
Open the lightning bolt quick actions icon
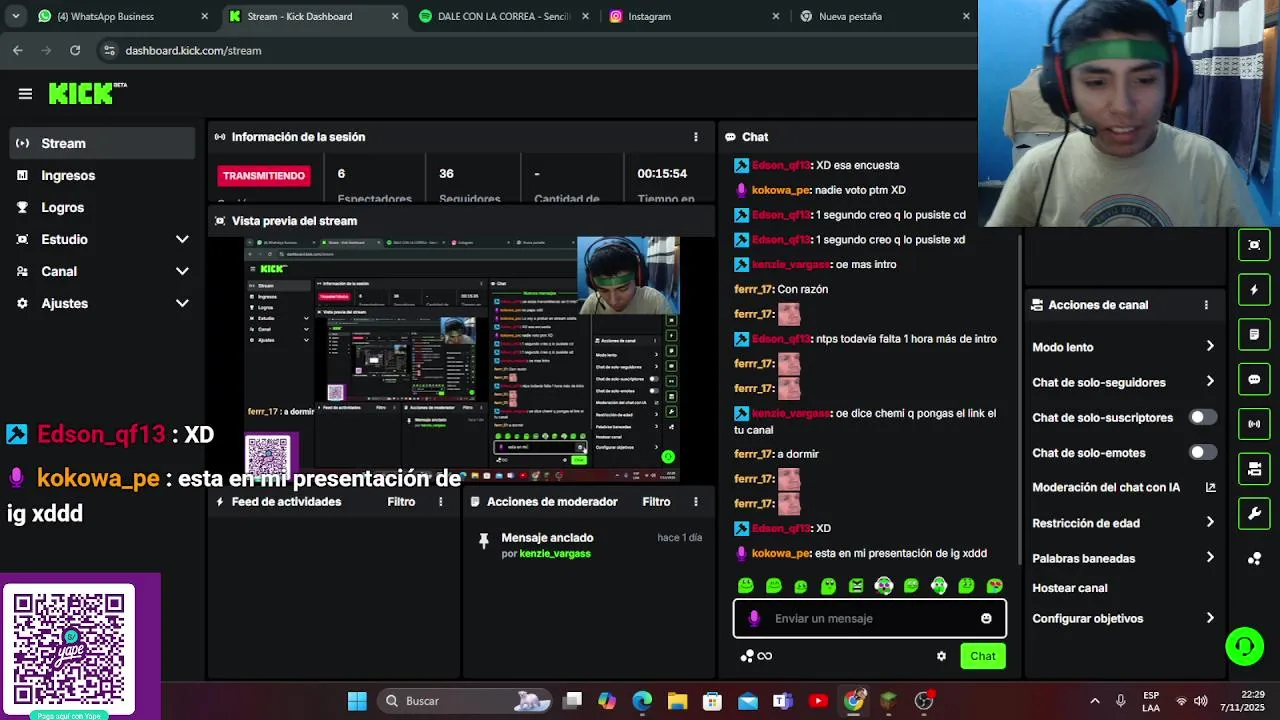[x=1254, y=290]
